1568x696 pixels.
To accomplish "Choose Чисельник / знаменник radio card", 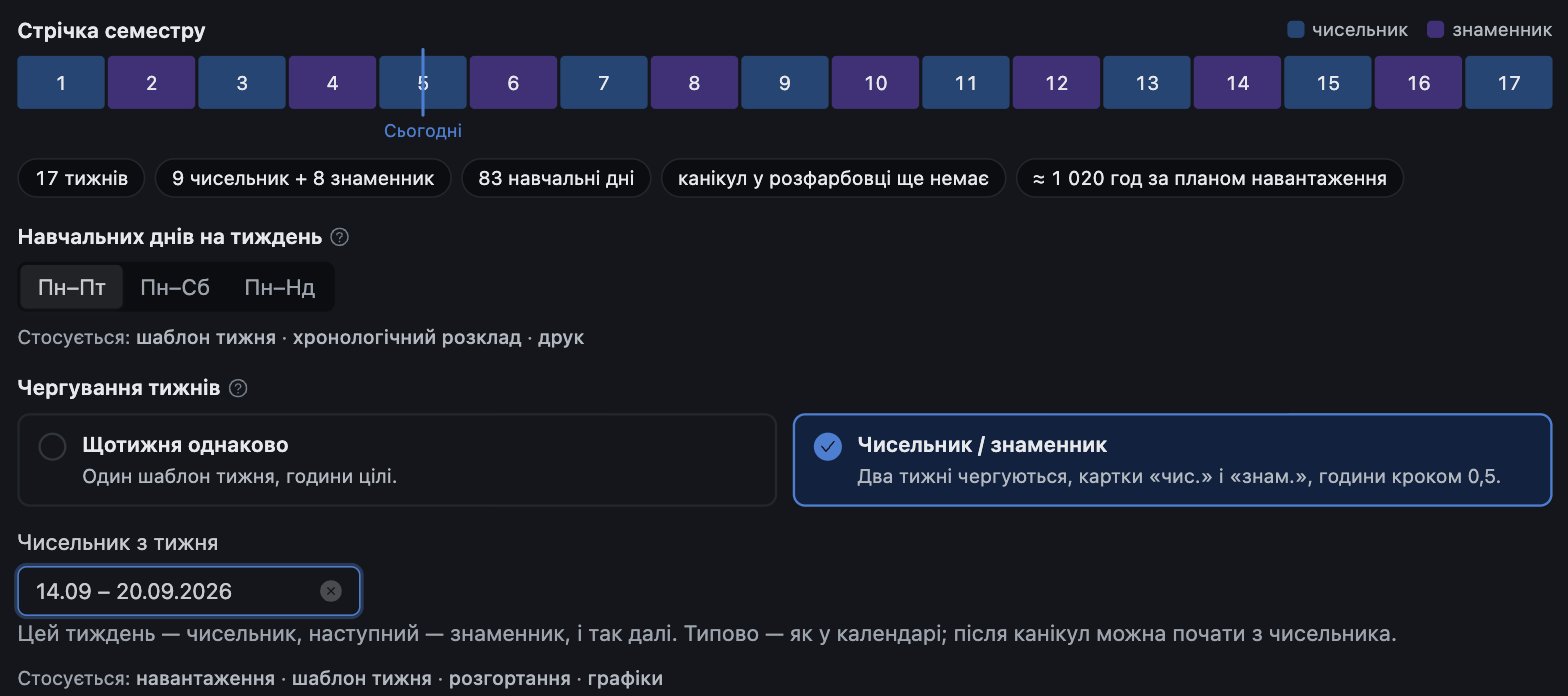I will (1172, 460).
